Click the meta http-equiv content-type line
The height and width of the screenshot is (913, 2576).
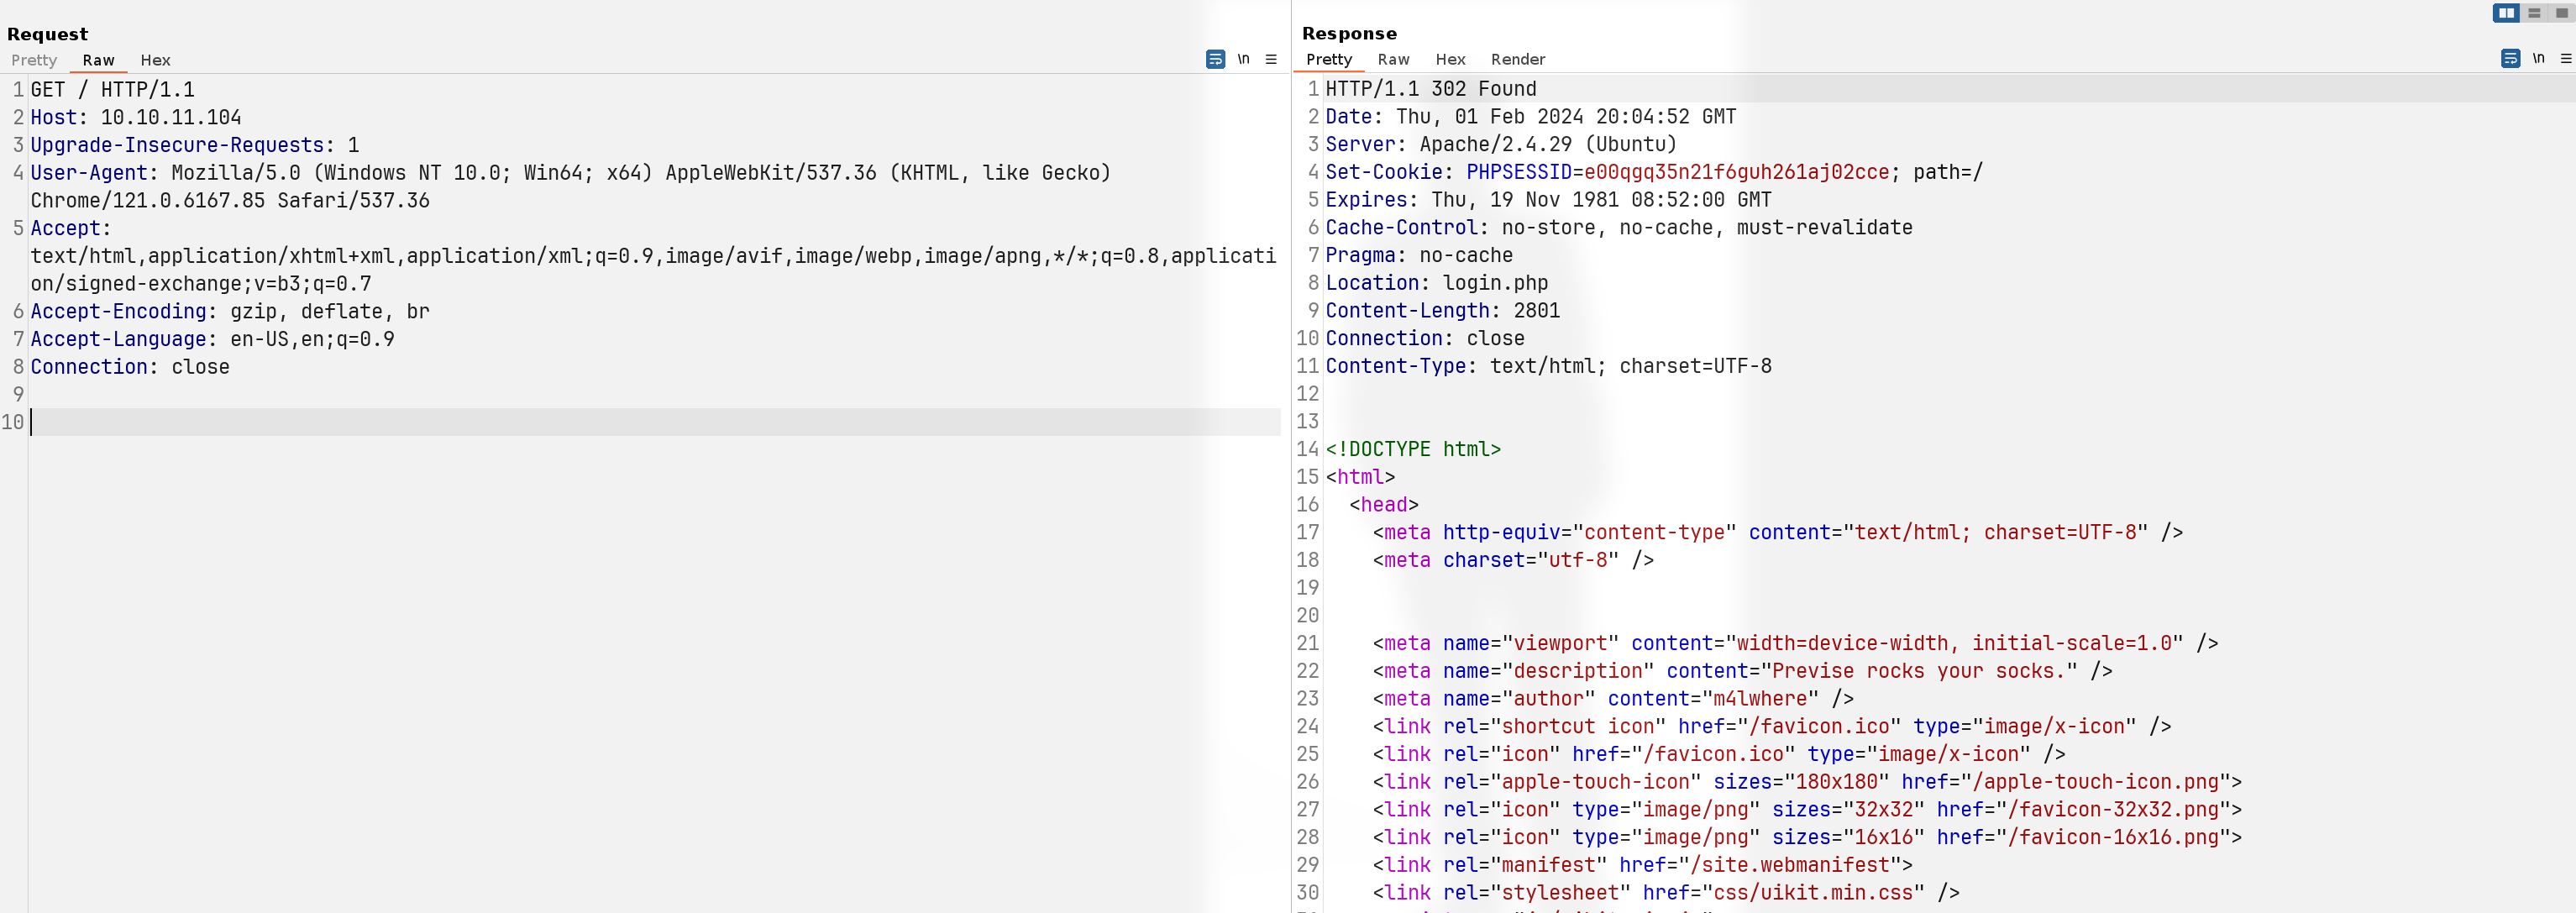[1778, 533]
